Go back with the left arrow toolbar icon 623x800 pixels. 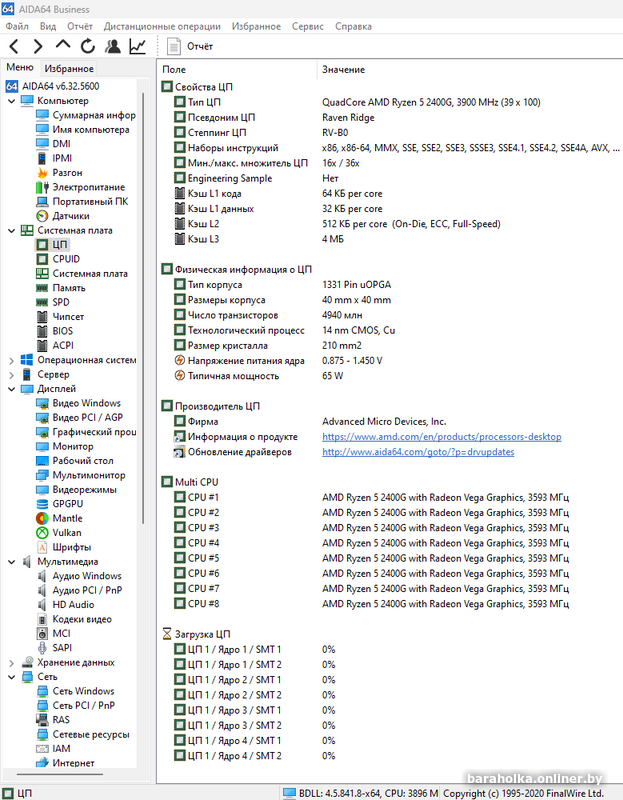pos(14,46)
